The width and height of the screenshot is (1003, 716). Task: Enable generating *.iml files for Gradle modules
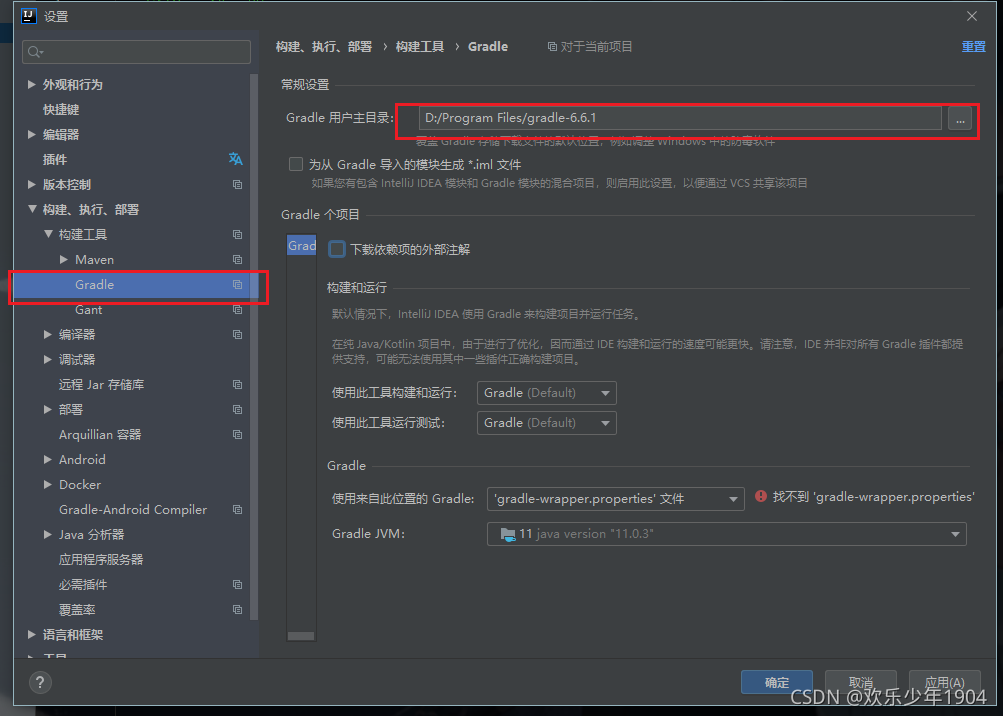[x=296, y=164]
